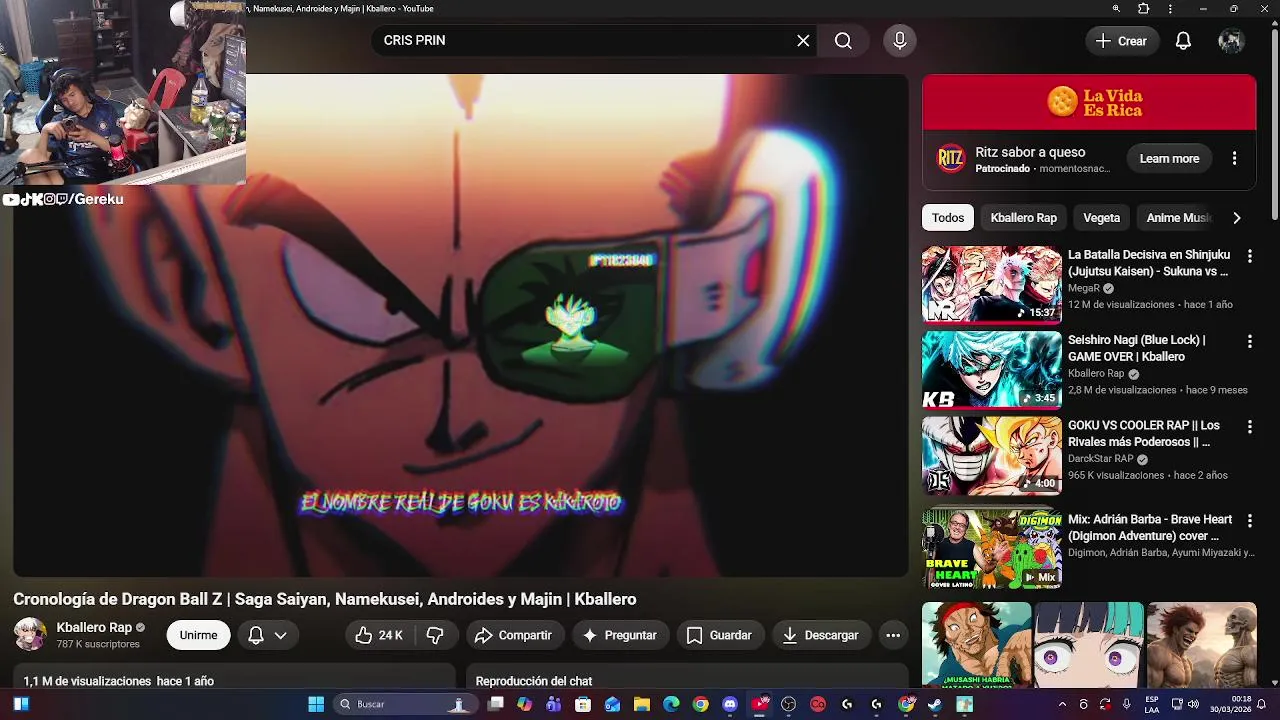Clear the search box with the X icon
This screenshot has width=1280, height=720.
pos(803,41)
